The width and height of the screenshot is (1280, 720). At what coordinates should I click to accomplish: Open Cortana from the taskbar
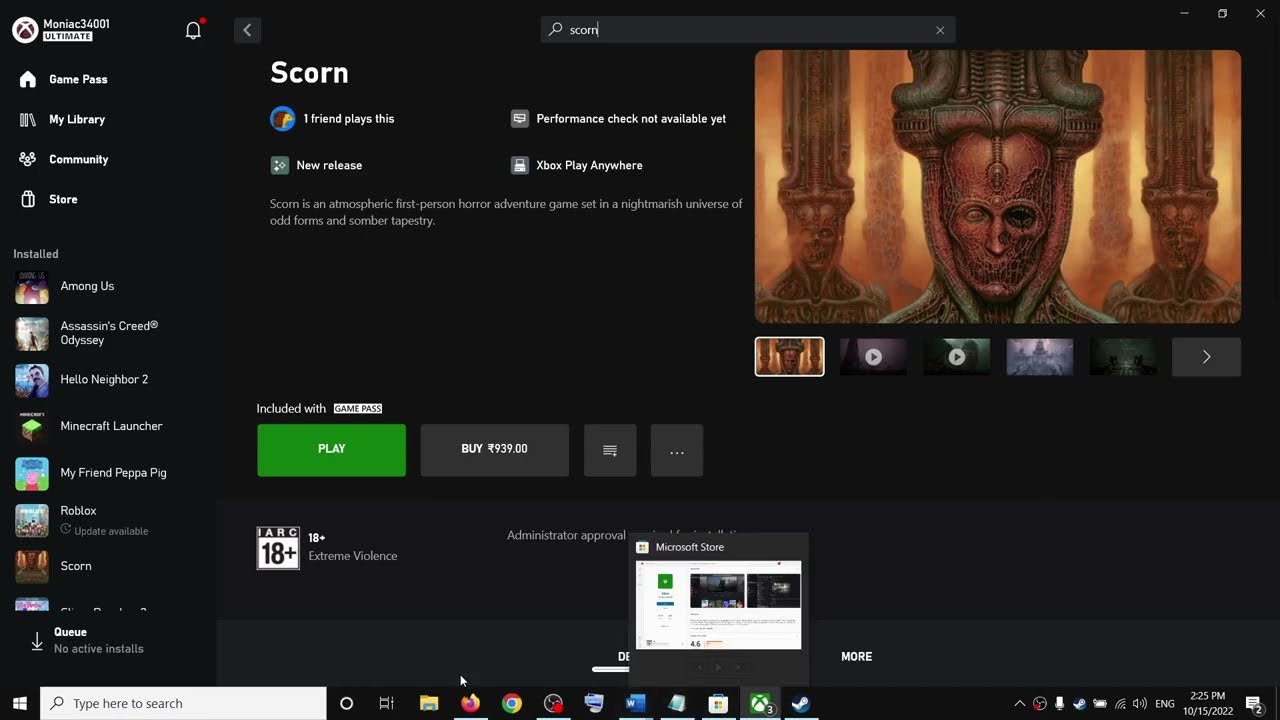coord(346,704)
